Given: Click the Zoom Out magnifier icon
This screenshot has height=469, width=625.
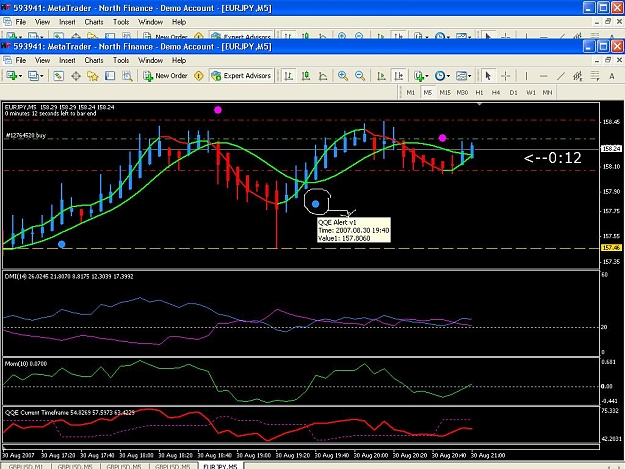Looking at the screenshot, I should 360,76.
